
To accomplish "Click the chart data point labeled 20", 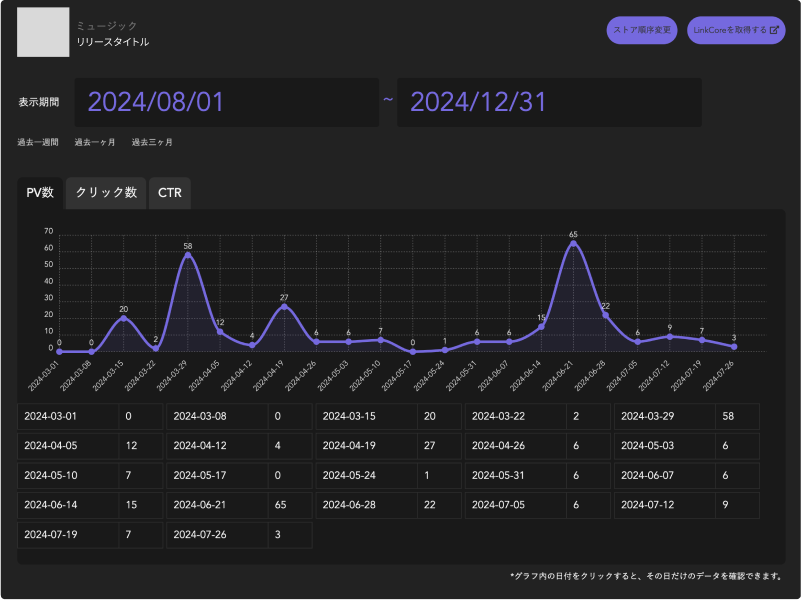I will [x=123, y=318].
